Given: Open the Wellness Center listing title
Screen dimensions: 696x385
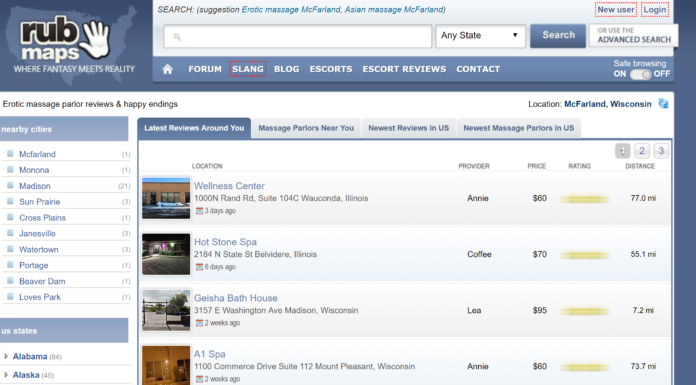Looking at the screenshot, I should tap(229, 186).
